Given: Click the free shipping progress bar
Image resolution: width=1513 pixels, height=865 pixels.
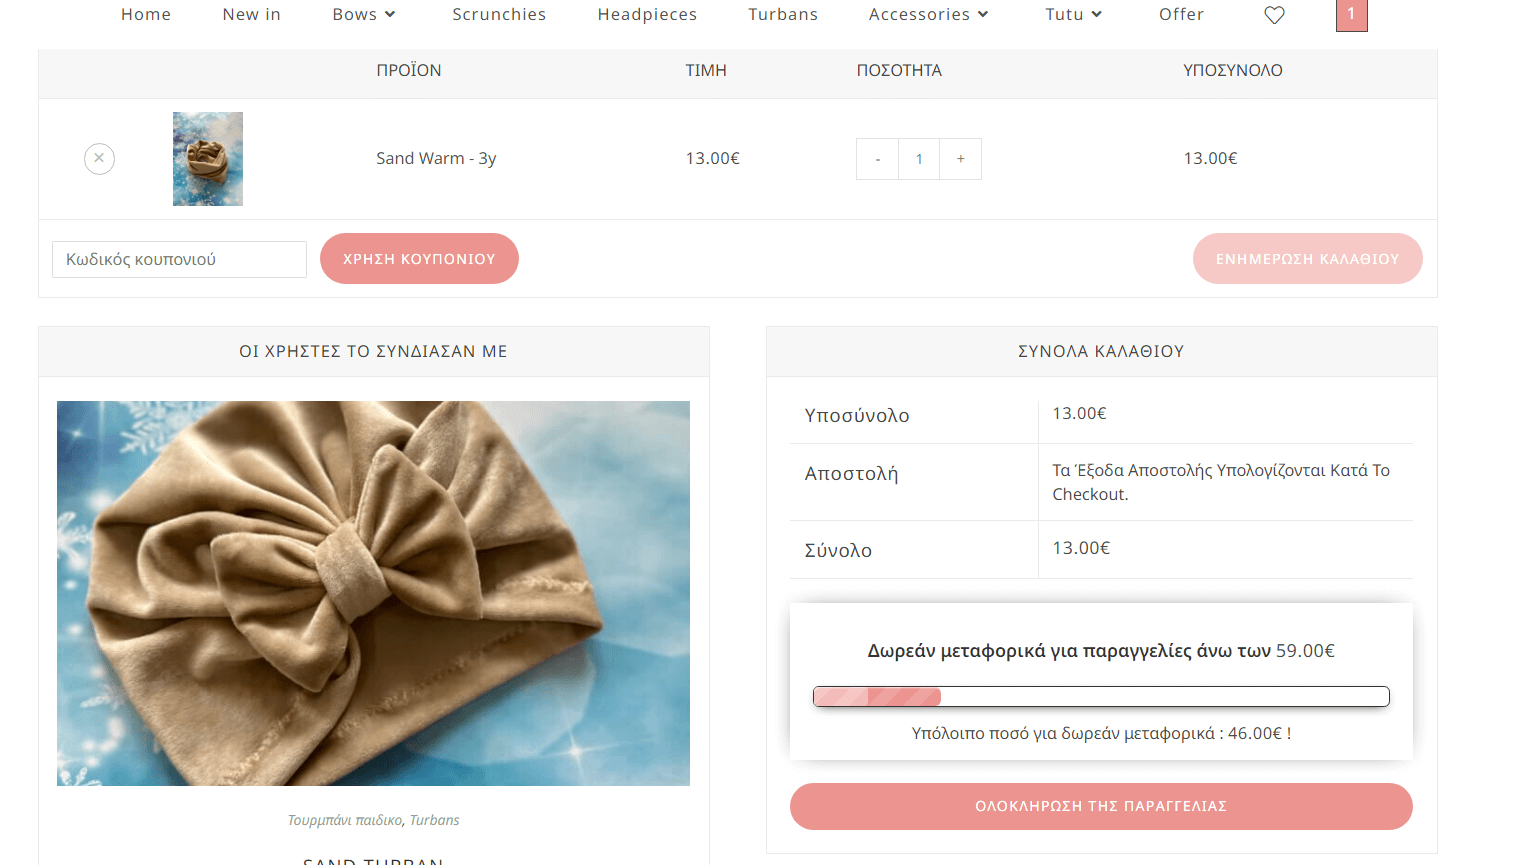Looking at the screenshot, I should (x=1101, y=696).
